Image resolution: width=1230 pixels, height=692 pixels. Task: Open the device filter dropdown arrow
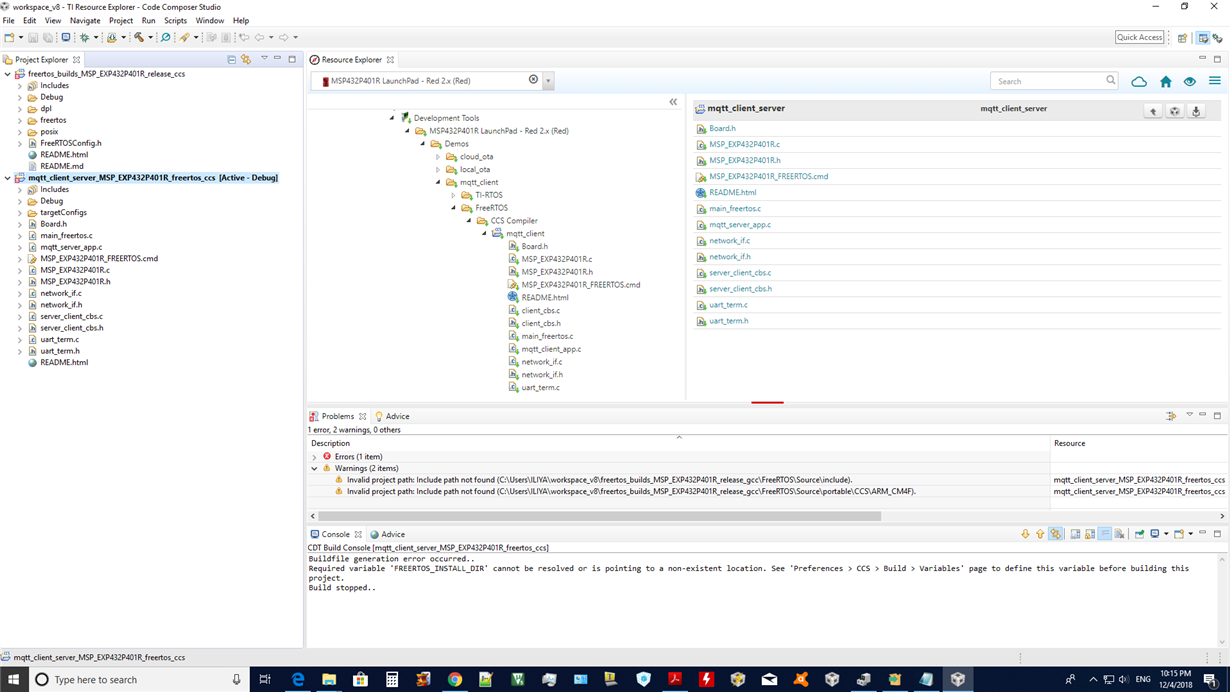[x=548, y=81]
